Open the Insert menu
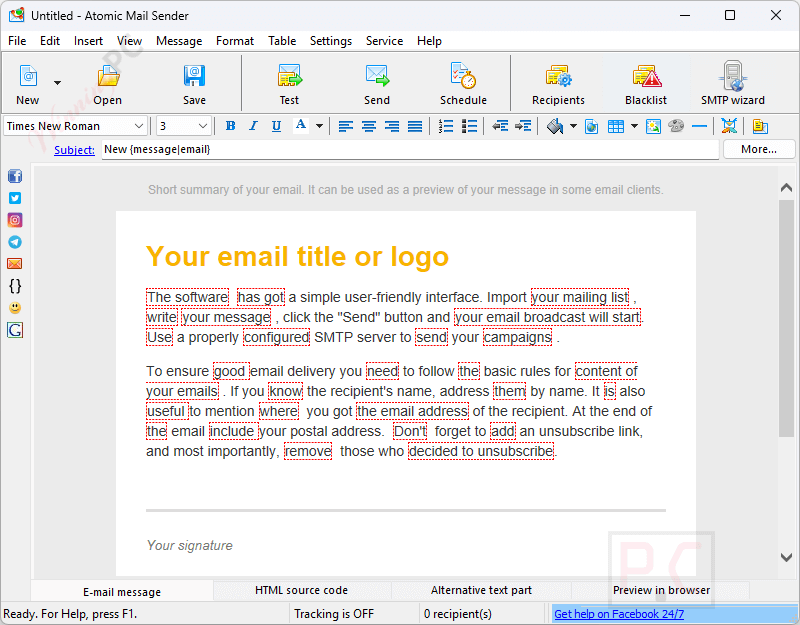Screen dimensions: 800x625 click(88, 41)
